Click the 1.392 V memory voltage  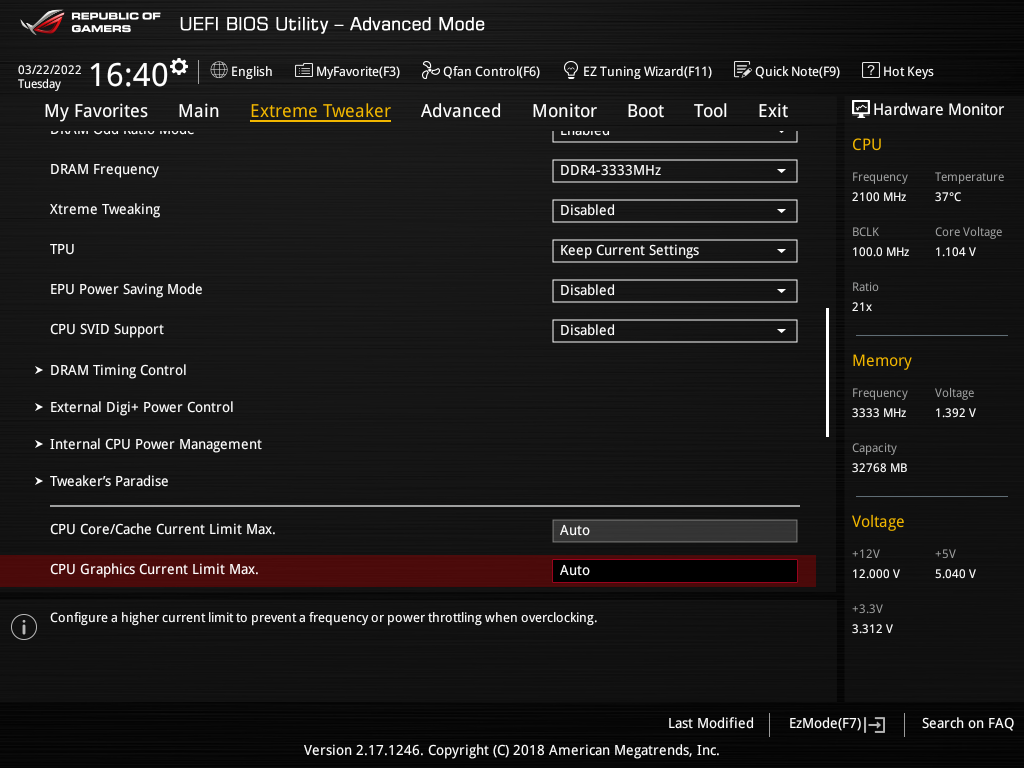[x=955, y=413]
